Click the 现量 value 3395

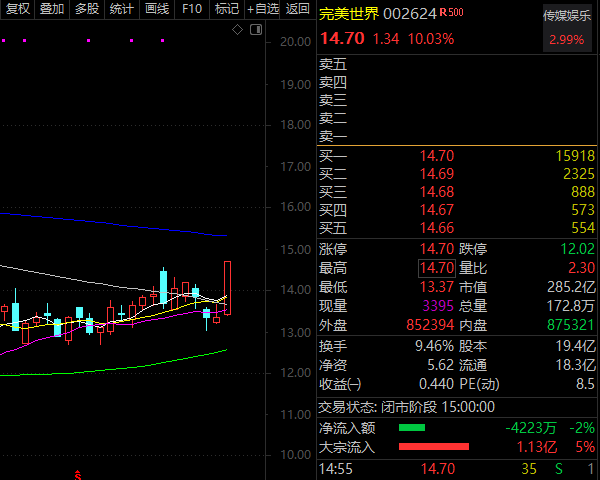coord(438,306)
